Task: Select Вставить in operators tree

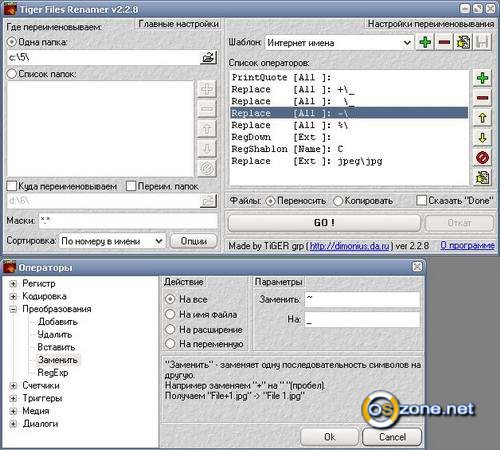Action: pos(56,347)
